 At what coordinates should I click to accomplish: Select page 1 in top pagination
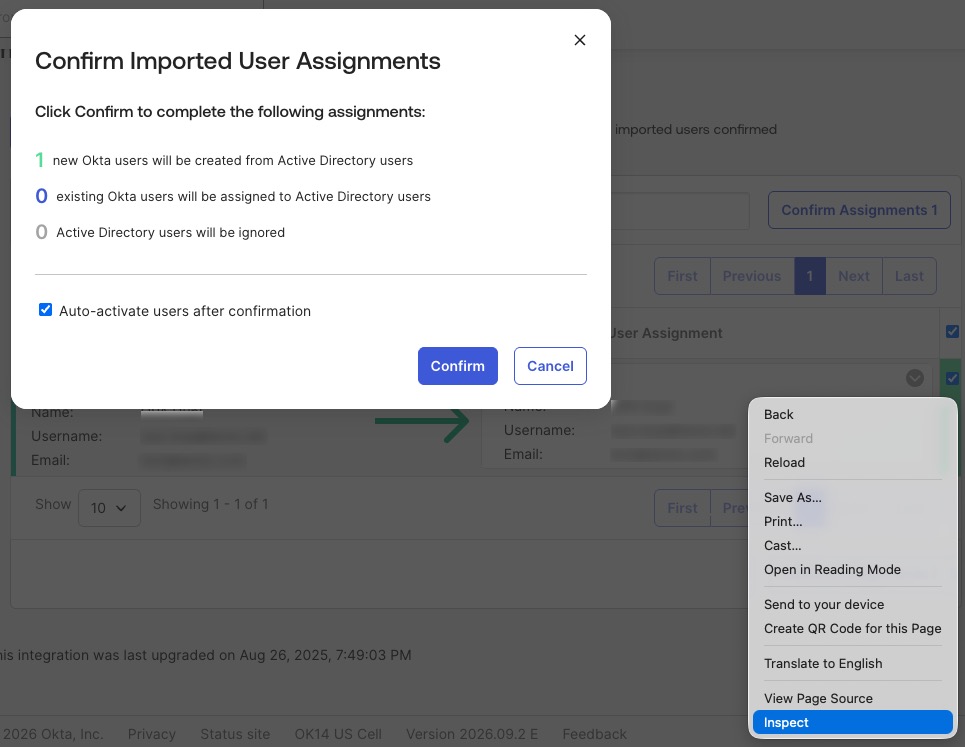coord(810,276)
